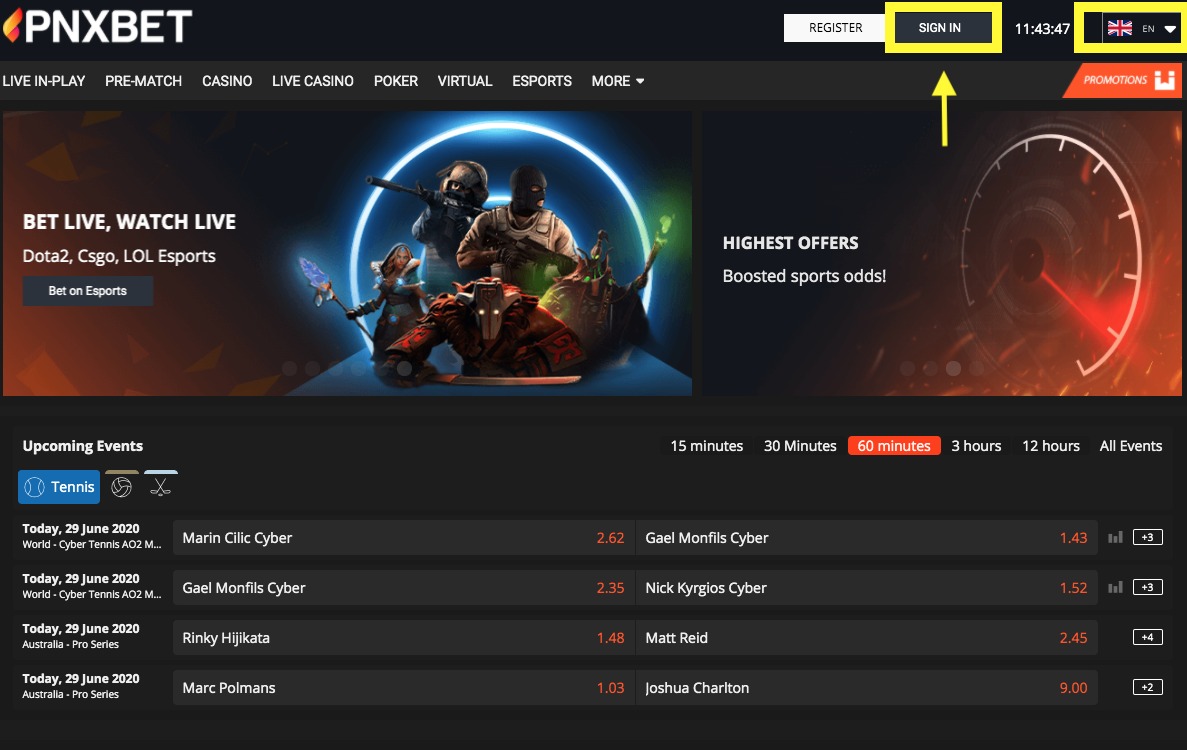Bet on Nick Kyrgios Cyber at 1.52
This screenshot has height=750, width=1187.
(866, 587)
